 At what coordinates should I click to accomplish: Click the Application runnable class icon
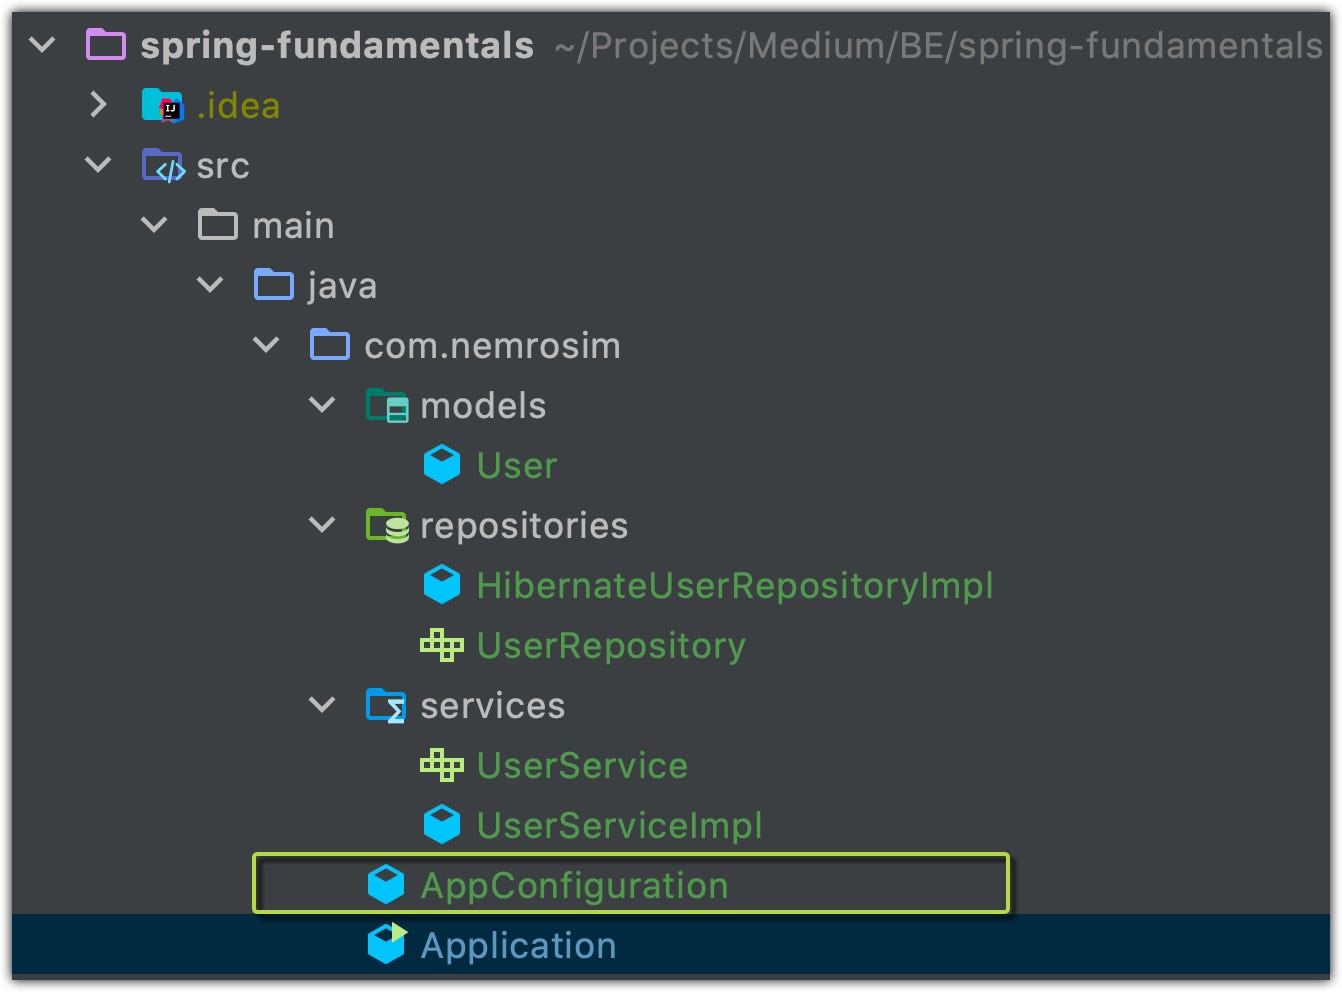[386, 945]
